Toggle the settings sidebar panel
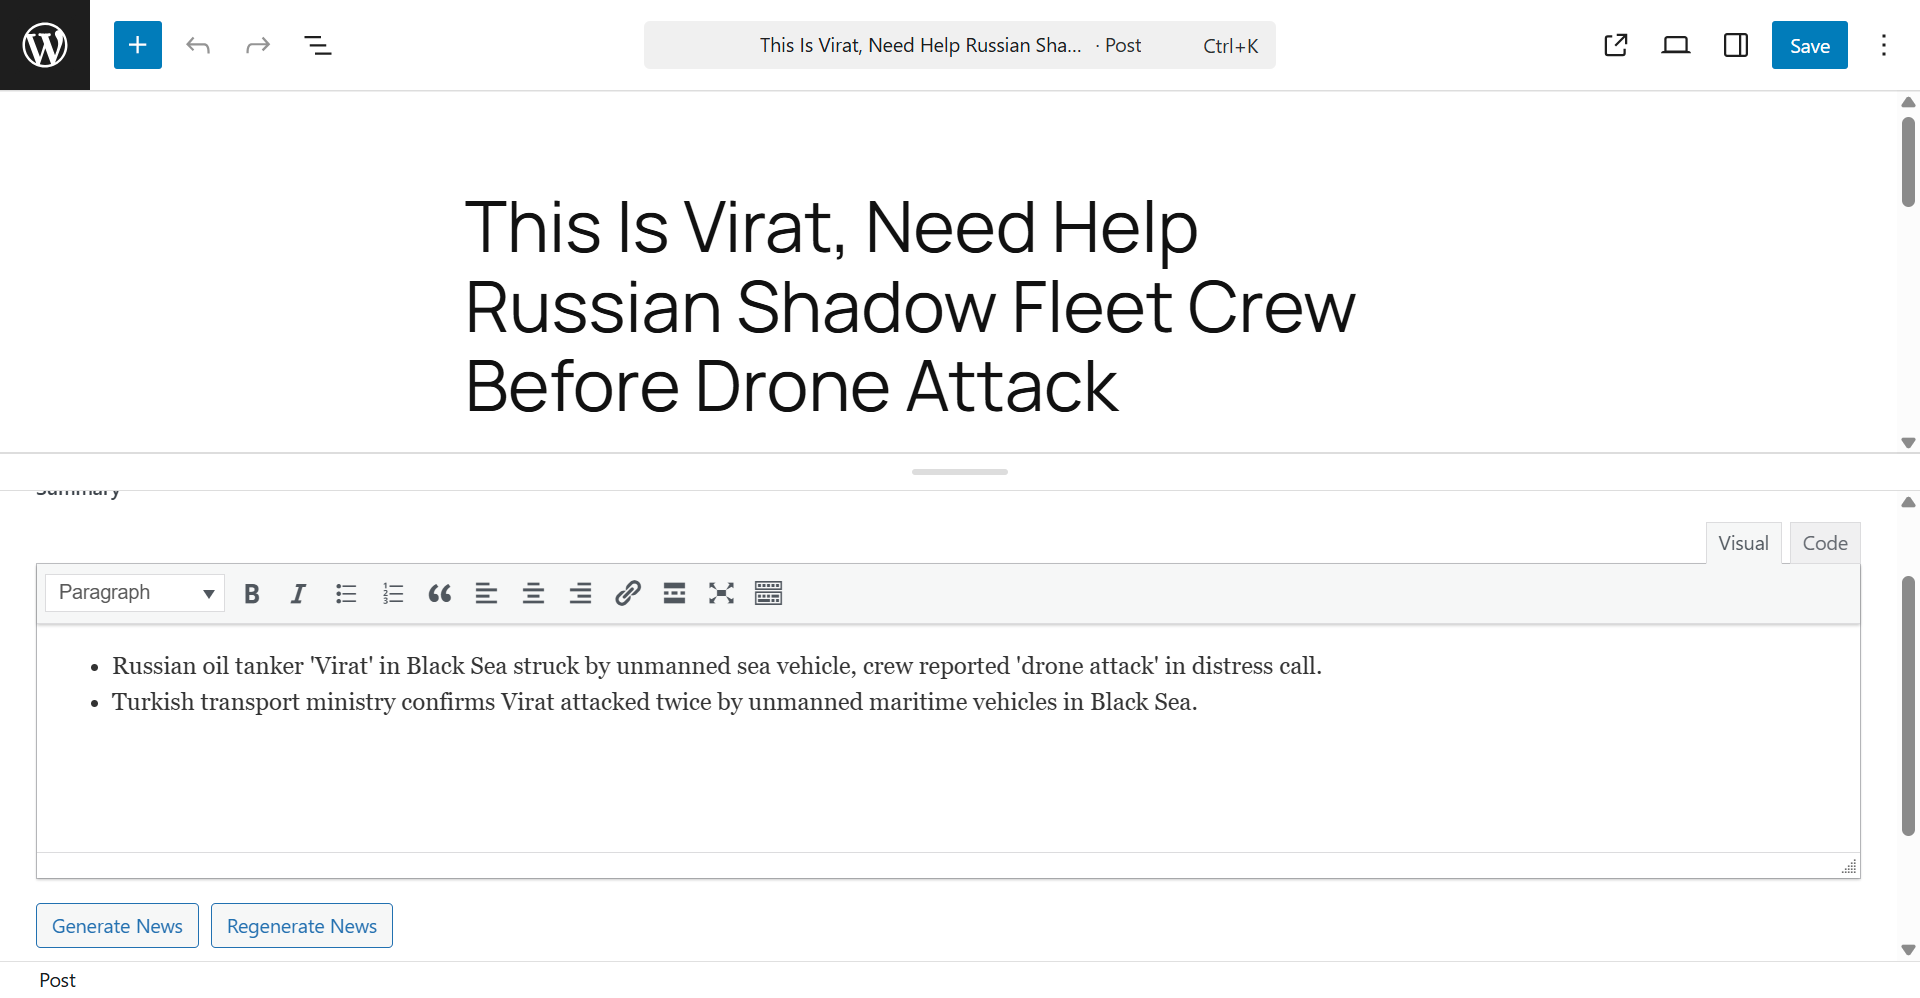The height and width of the screenshot is (998, 1920). click(x=1736, y=45)
